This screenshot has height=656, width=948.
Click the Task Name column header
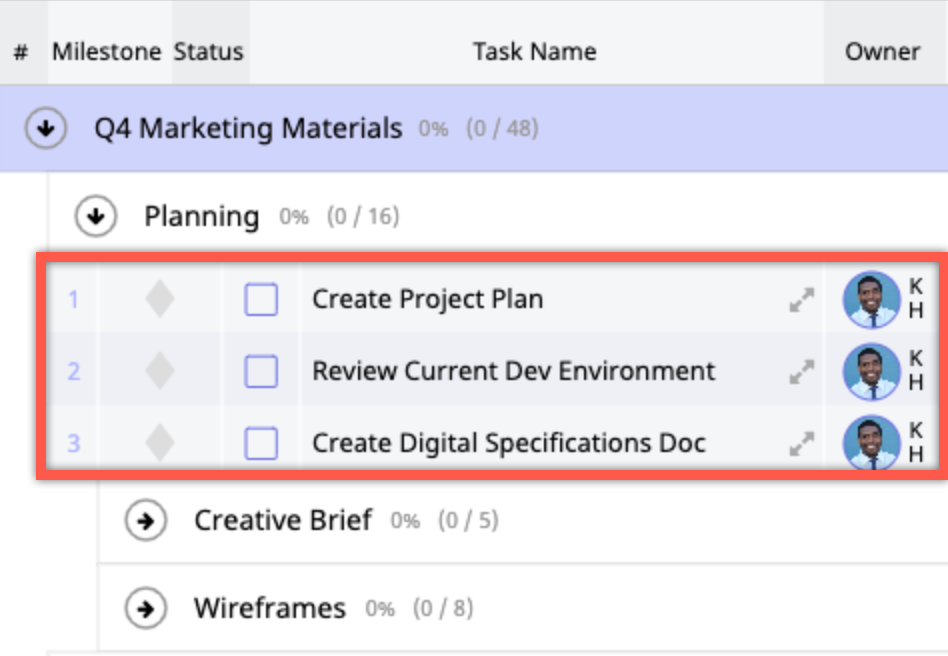tap(534, 52)
